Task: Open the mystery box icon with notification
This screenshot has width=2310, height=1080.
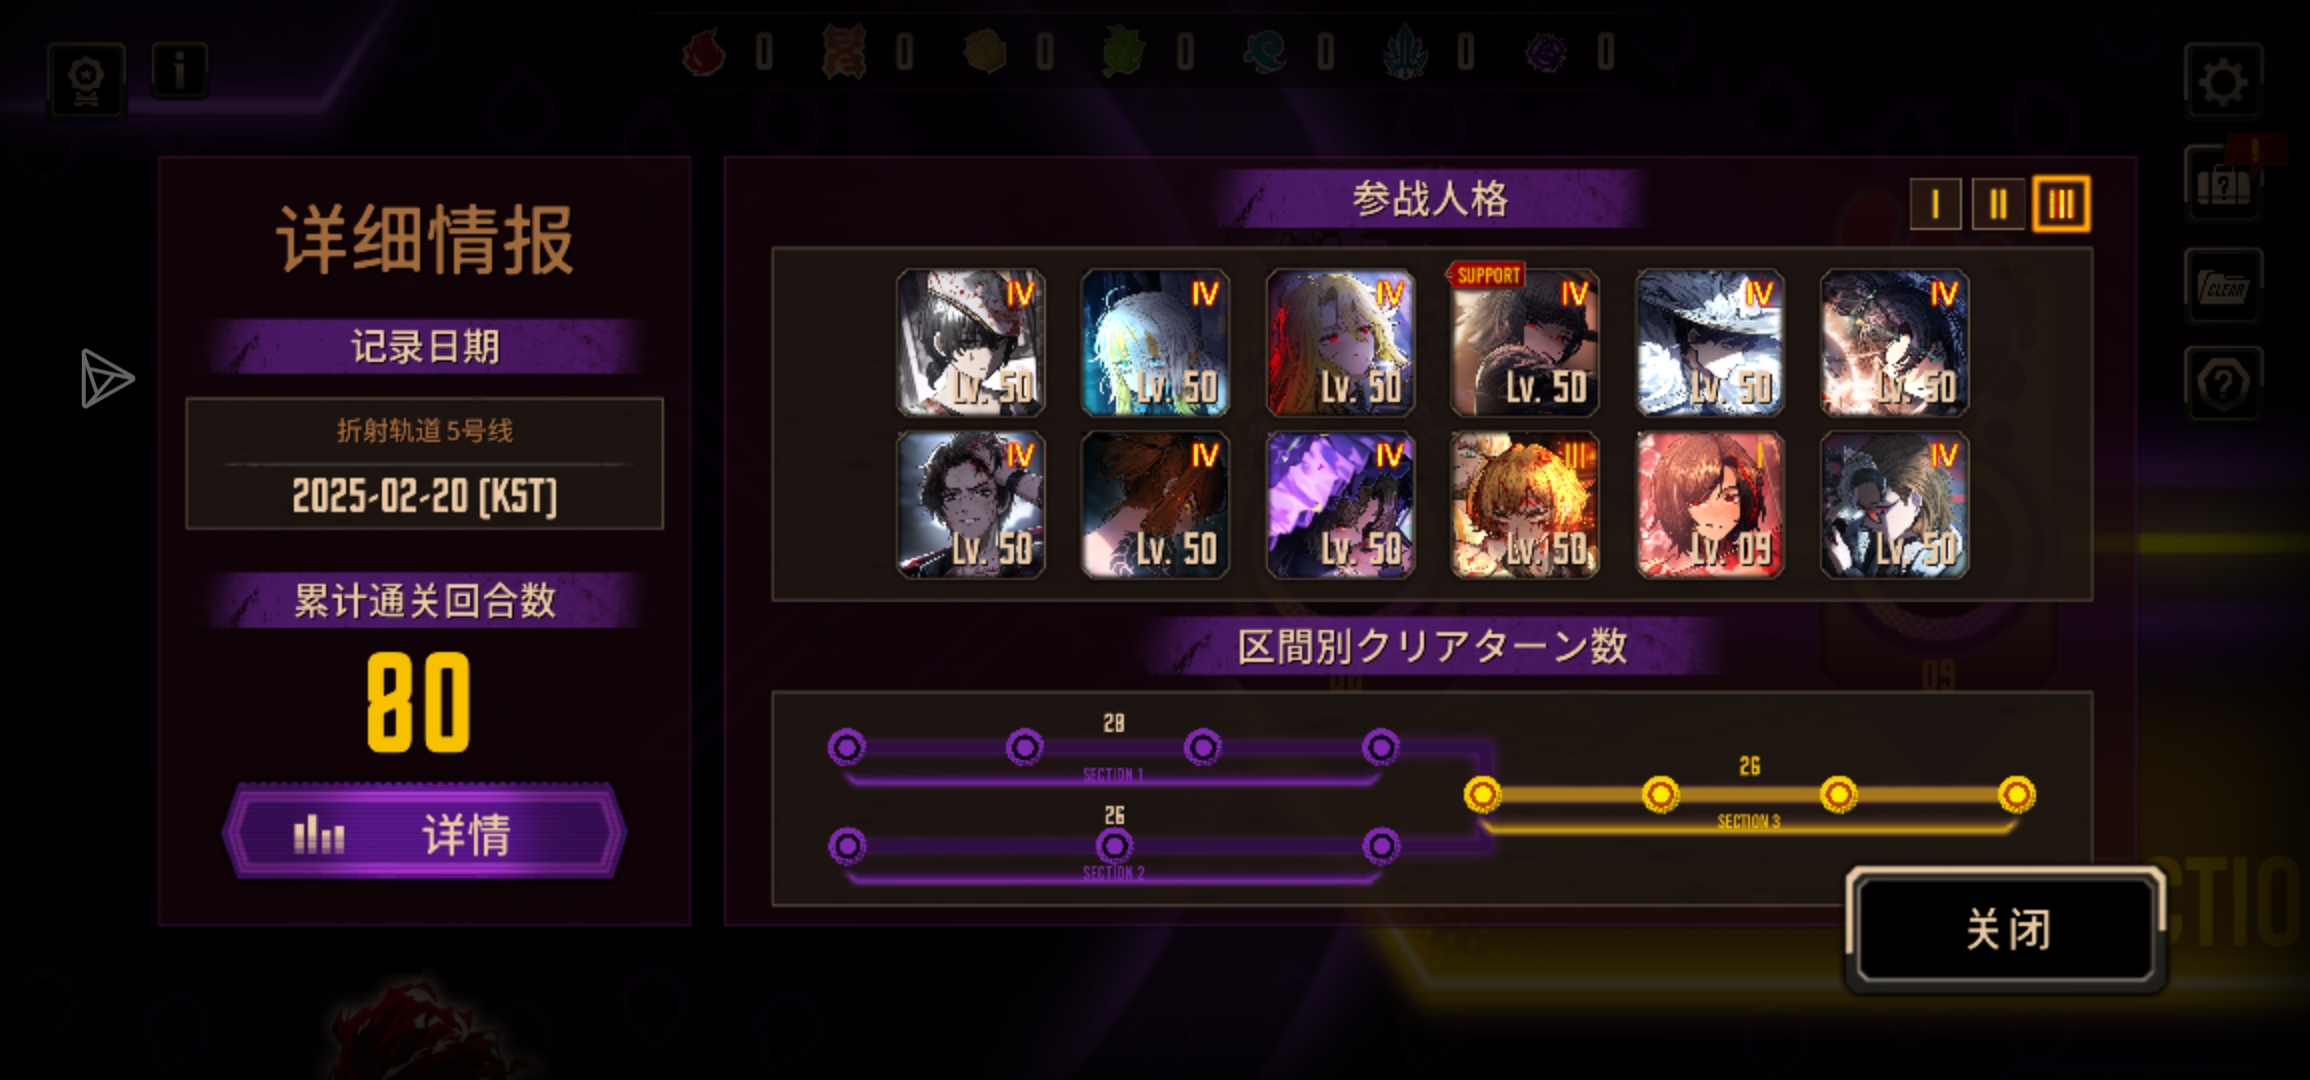Action: 2222,184
